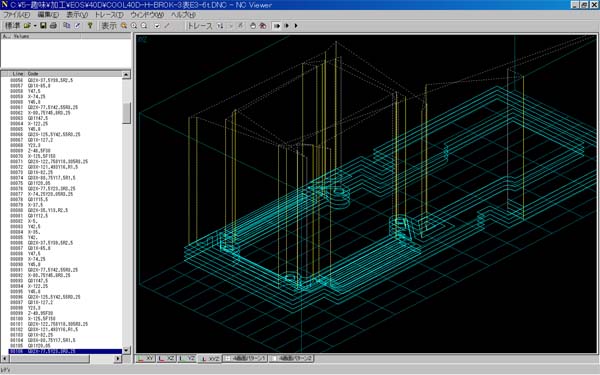The height and width of the screenshot is (375, 600).
Task: Open the dropdown arrow next to the open-folder icon
Action: click(35, 26)
